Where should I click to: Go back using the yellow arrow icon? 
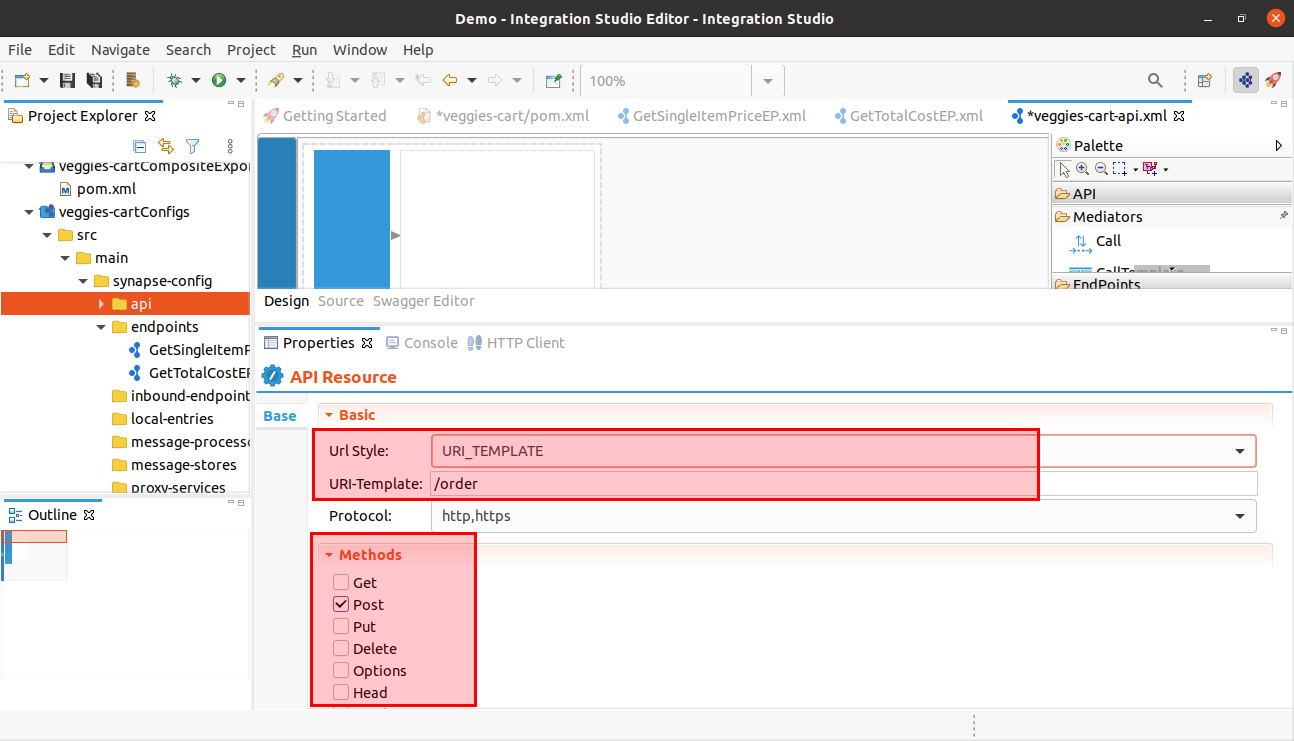(x=450, y=80)
